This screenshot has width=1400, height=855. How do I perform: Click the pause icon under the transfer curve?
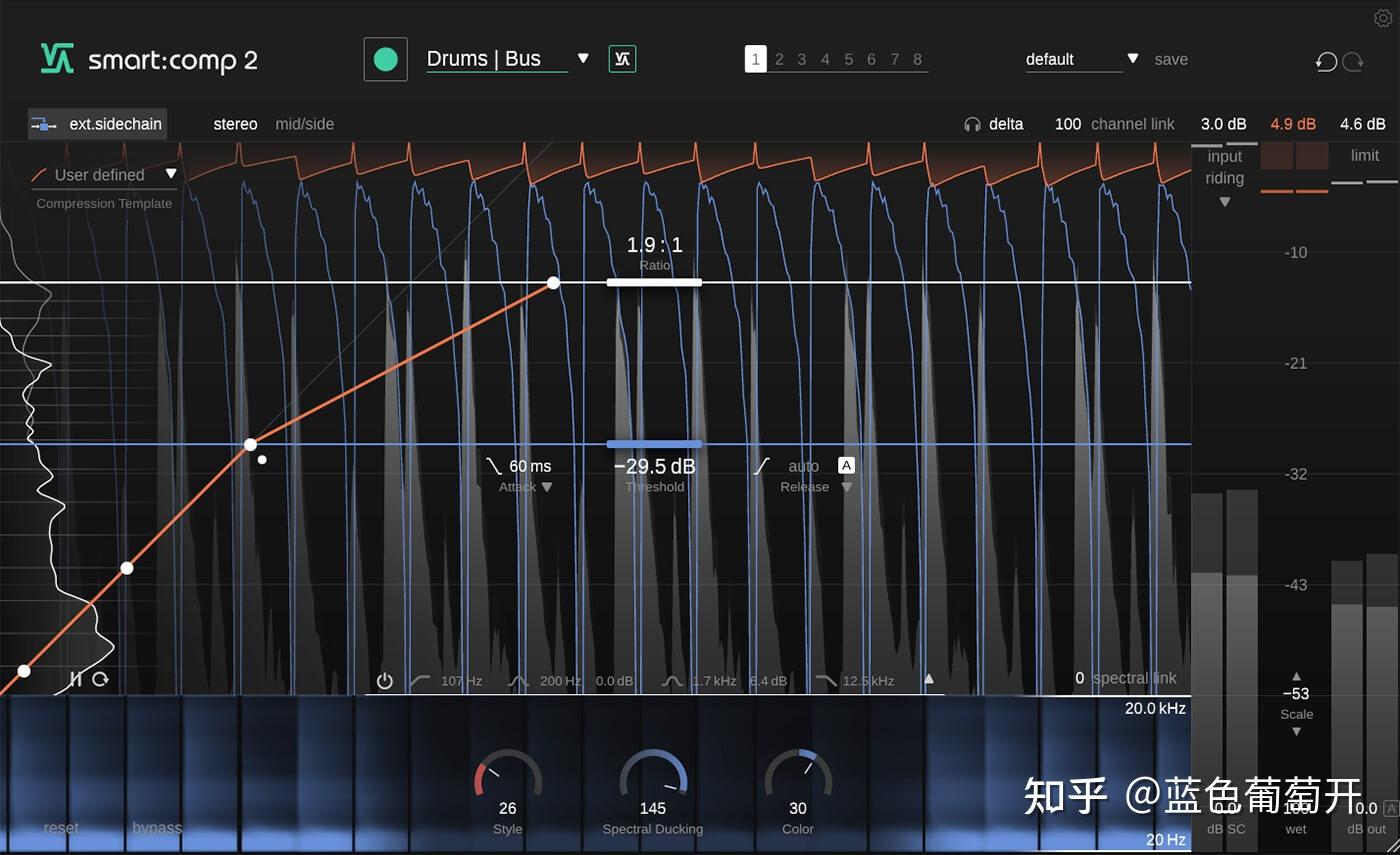(76, 678)
